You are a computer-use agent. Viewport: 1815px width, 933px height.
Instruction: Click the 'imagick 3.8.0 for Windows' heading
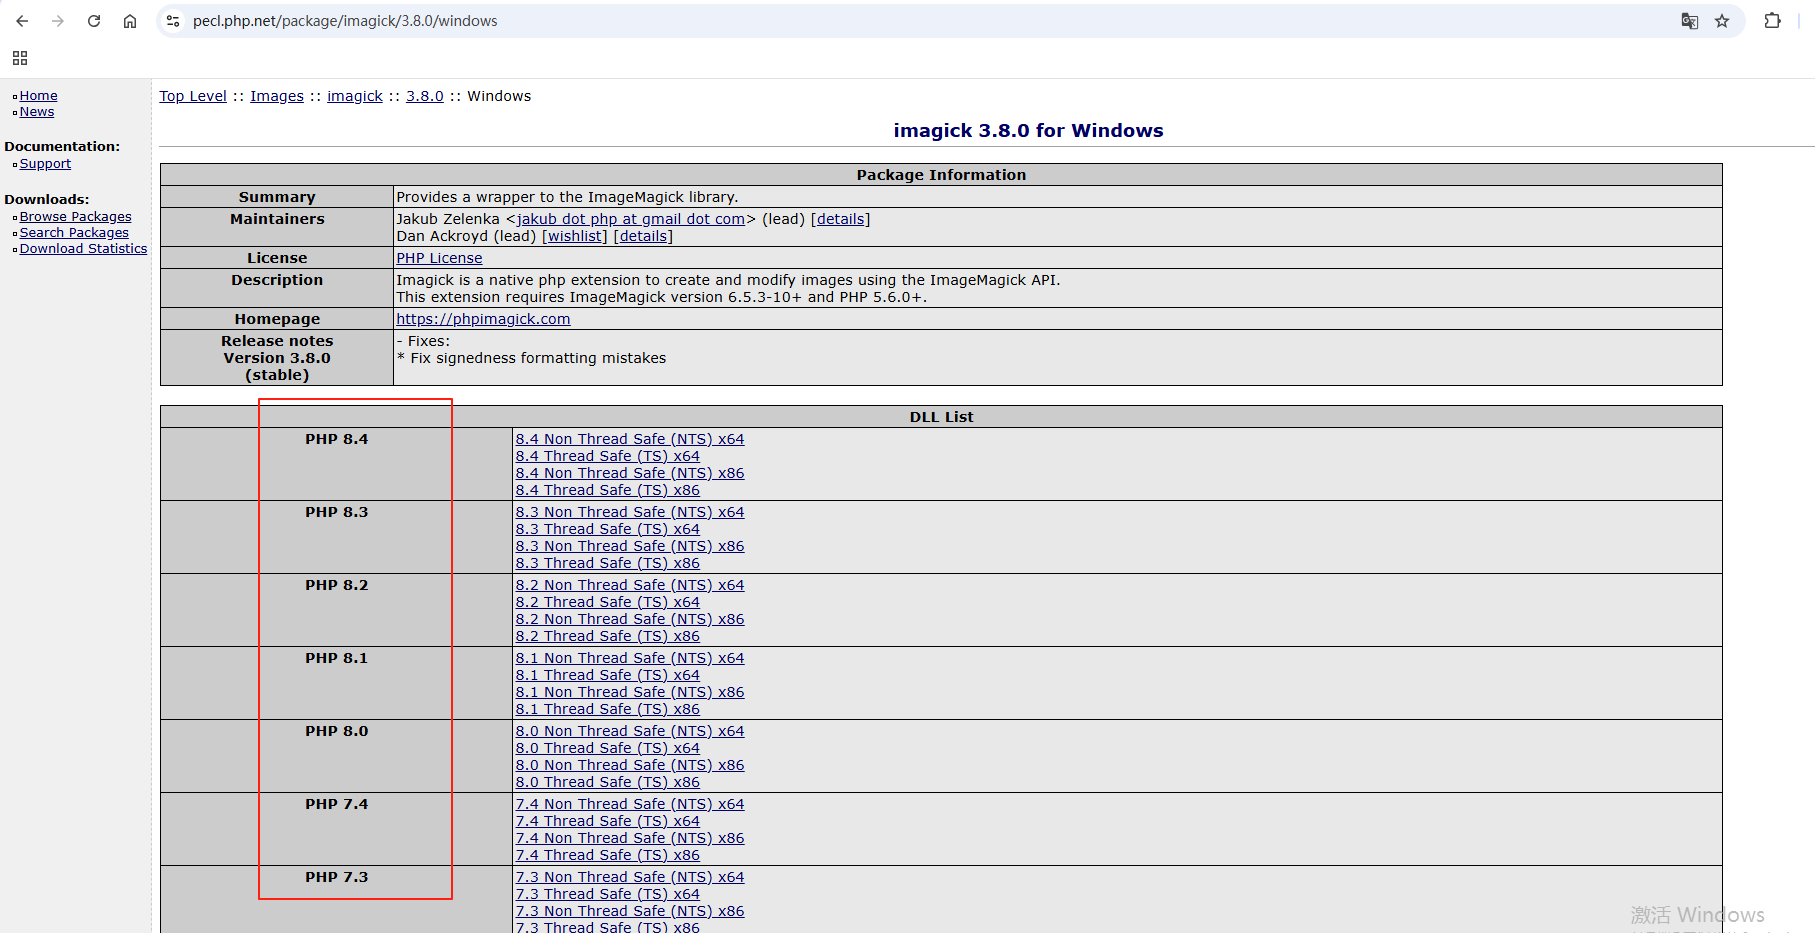1028,131
